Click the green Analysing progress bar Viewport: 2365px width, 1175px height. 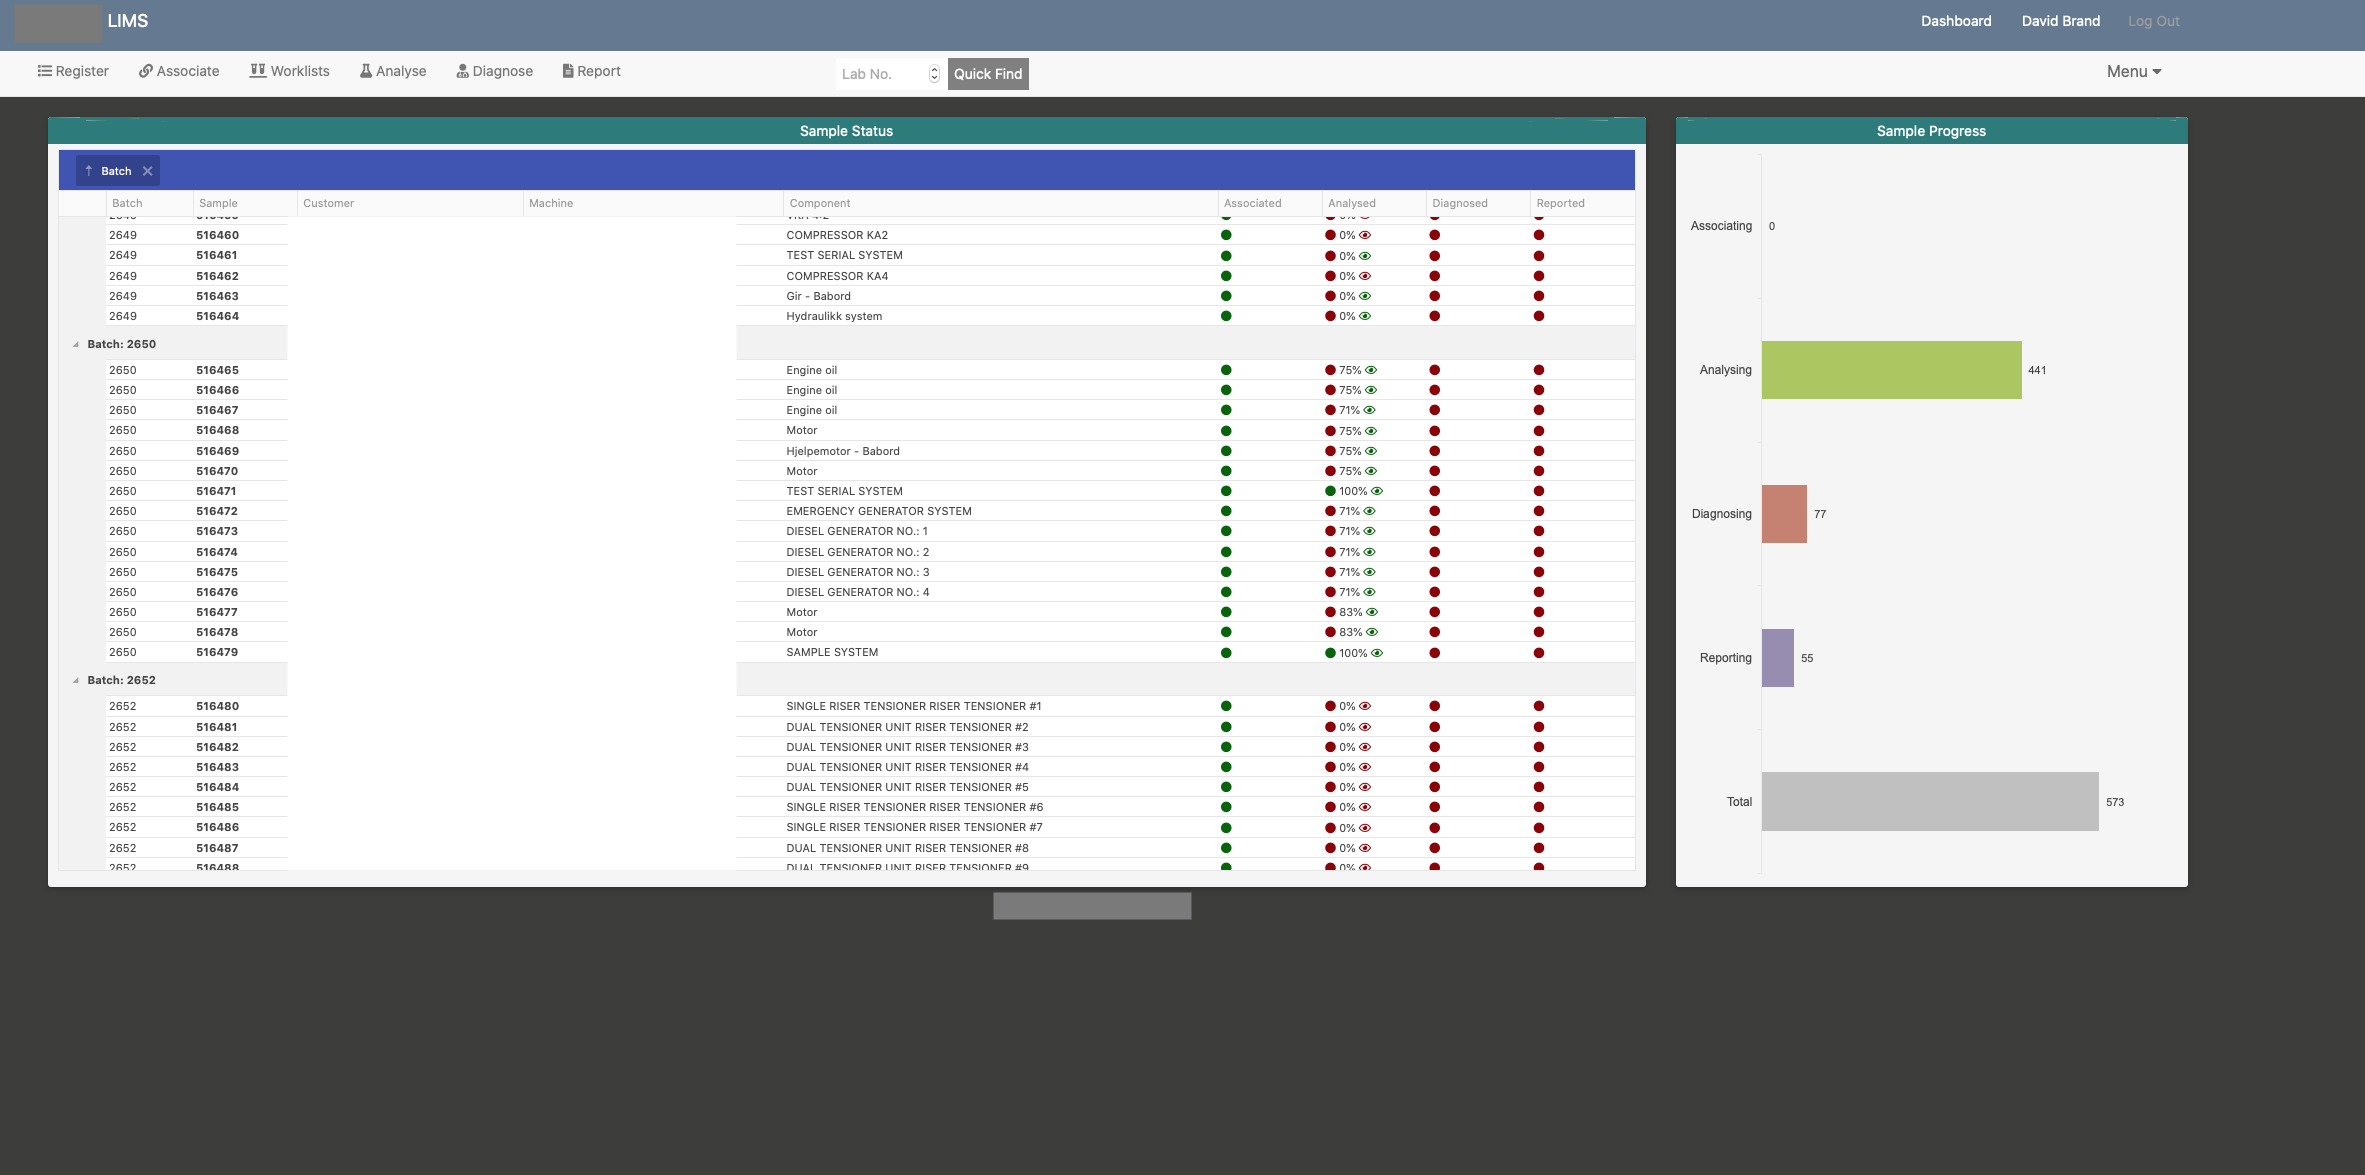point(1890,370)
